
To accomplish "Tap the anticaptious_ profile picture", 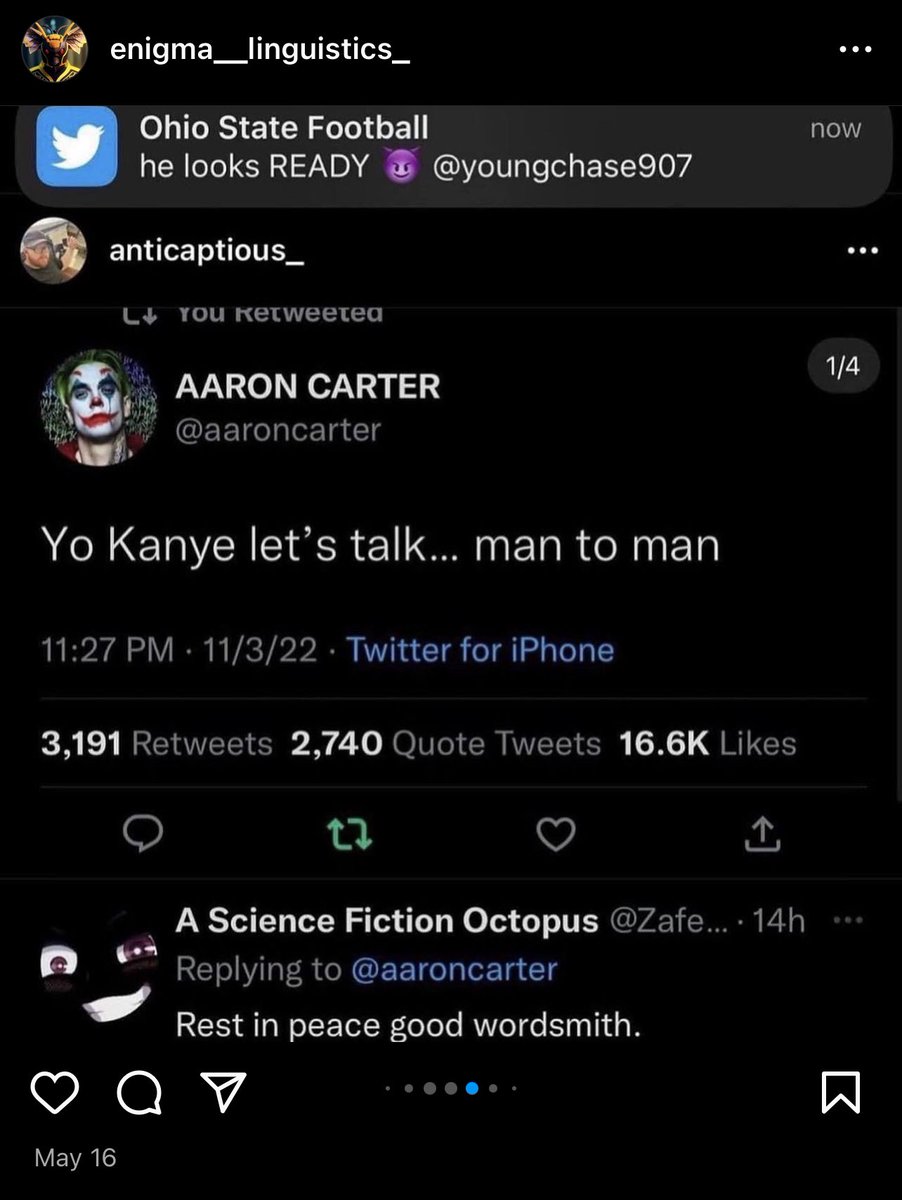I will click(53, 250).
